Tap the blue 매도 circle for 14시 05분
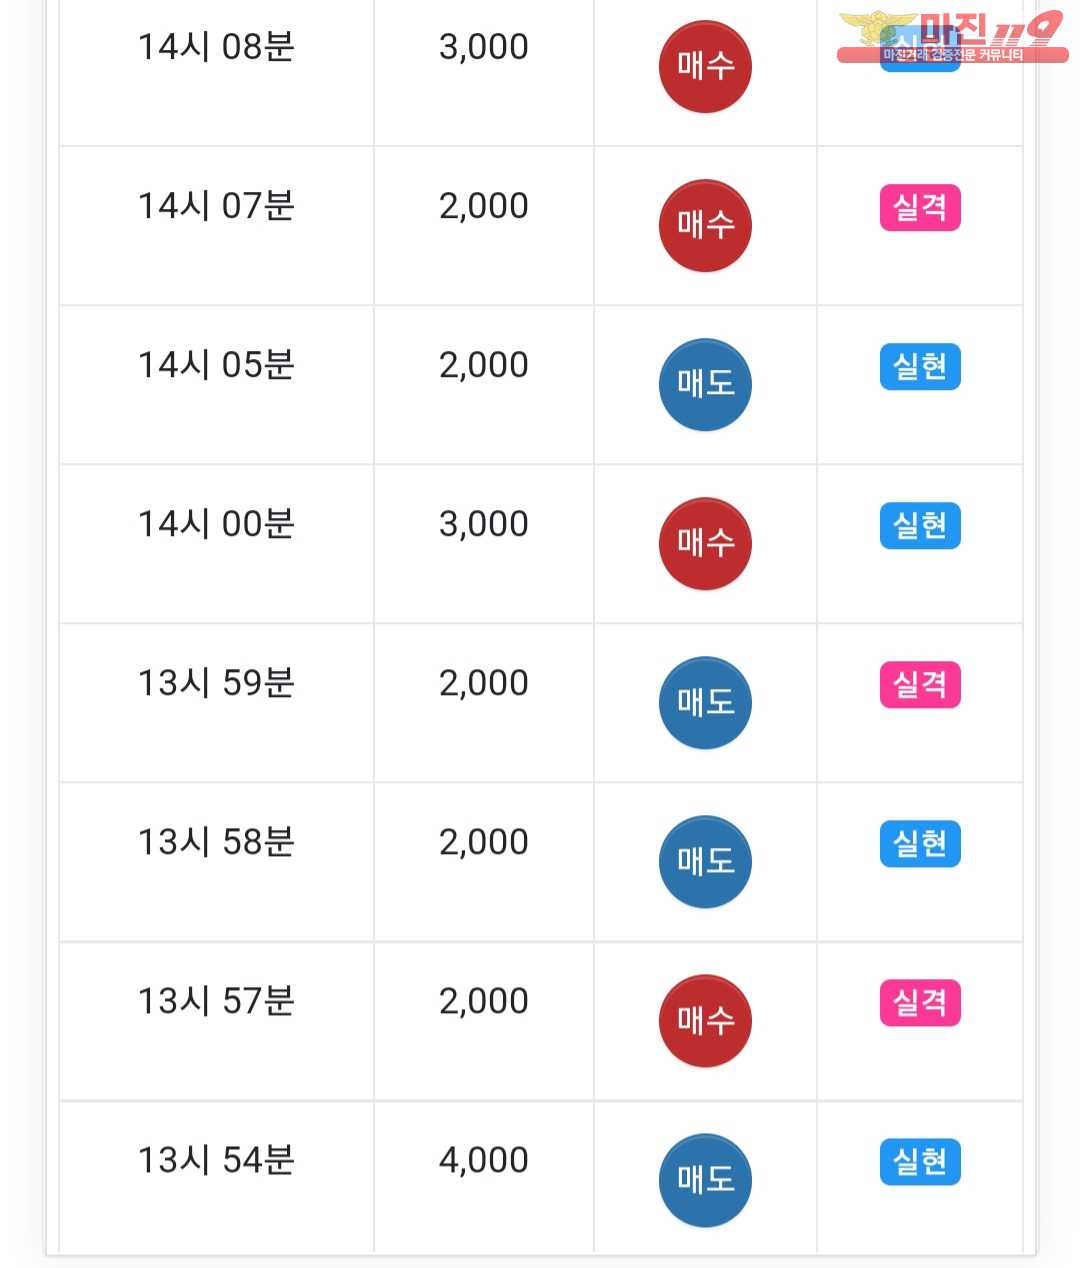Viewport: 1080px width, 1268px height. tap(705, 384)
